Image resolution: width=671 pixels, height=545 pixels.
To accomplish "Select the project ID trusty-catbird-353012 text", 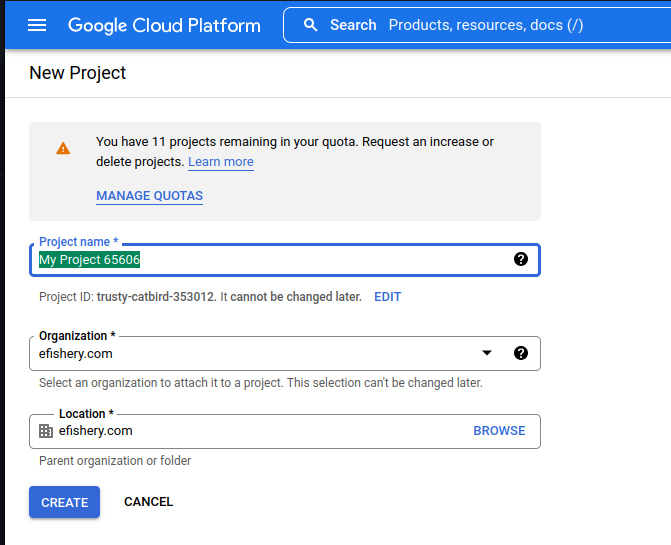I will 156,297.
